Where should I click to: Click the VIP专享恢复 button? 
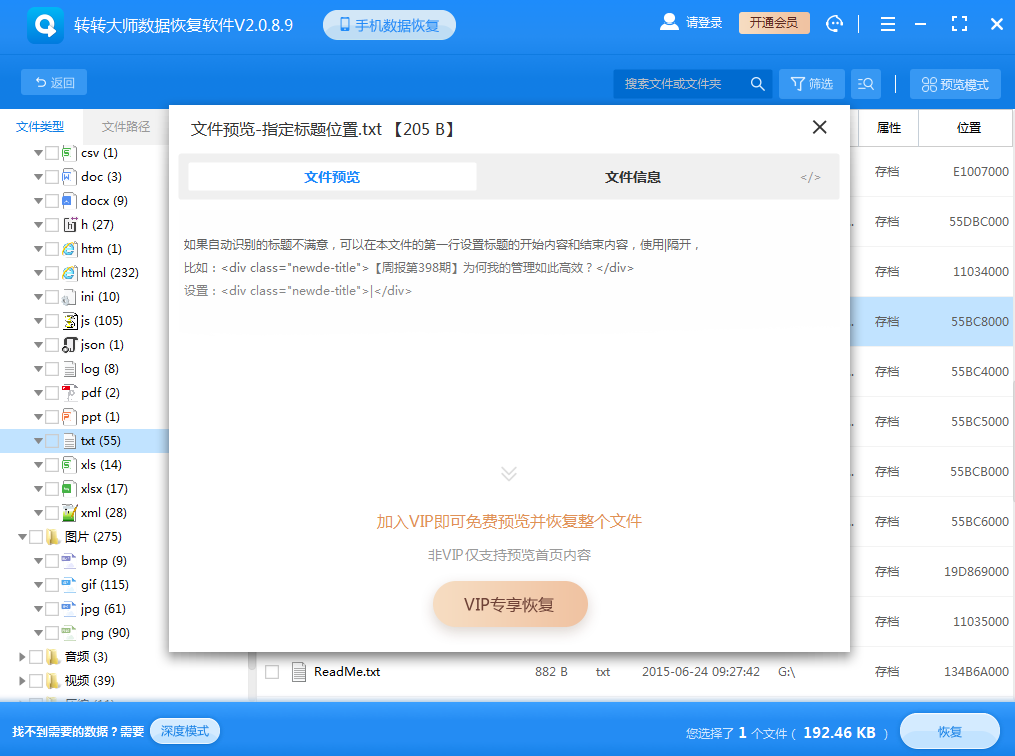coord(510,604)
